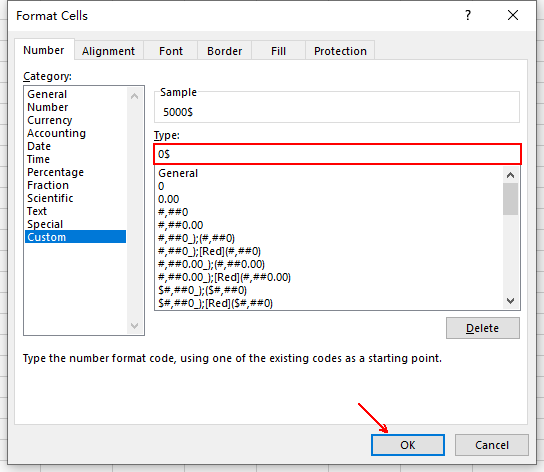Choose the Percentage category

click(x=55, y=172)
